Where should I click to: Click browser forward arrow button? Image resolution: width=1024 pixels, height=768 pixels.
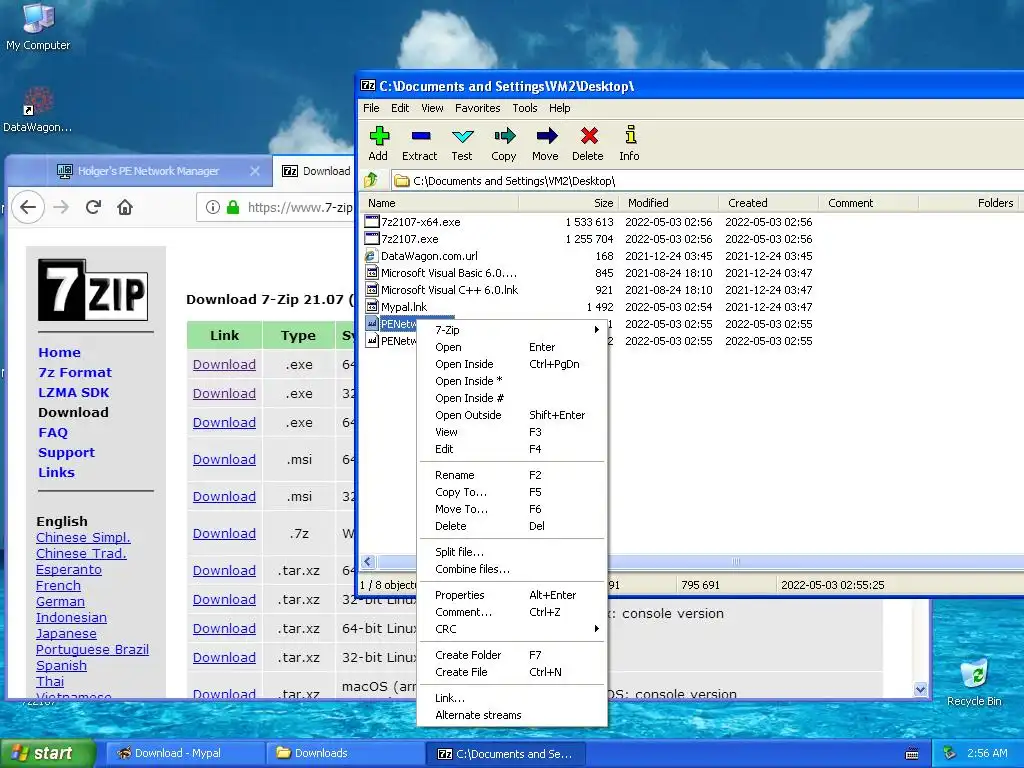61,208
